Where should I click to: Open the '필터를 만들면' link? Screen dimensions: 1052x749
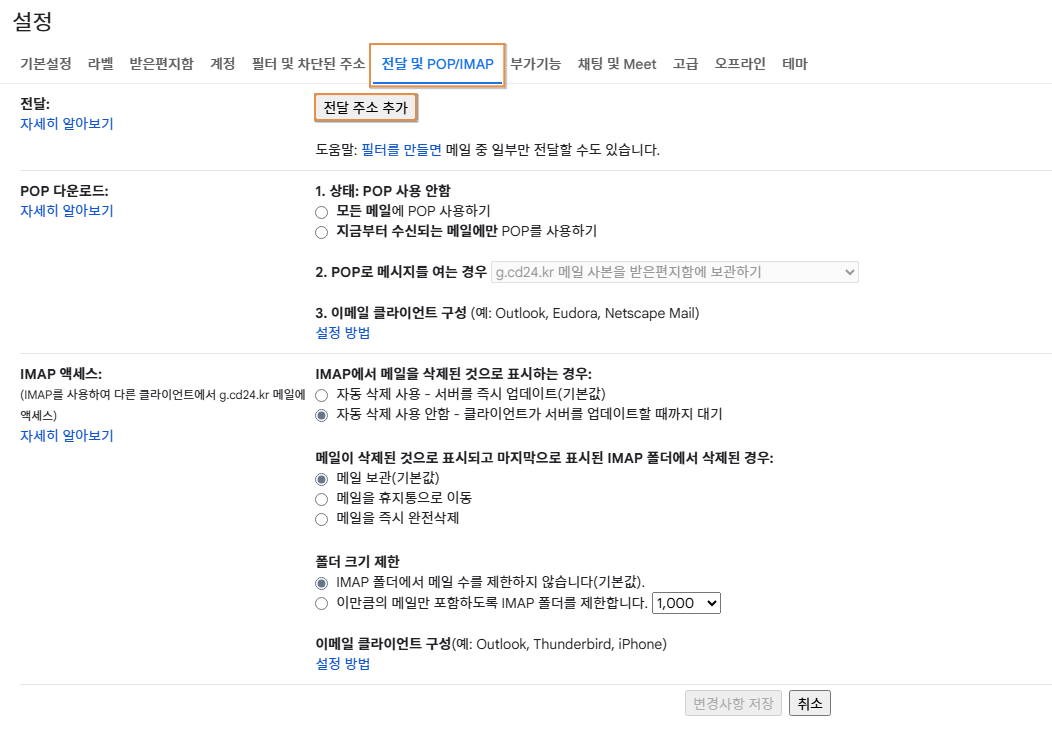click(401, 150)
